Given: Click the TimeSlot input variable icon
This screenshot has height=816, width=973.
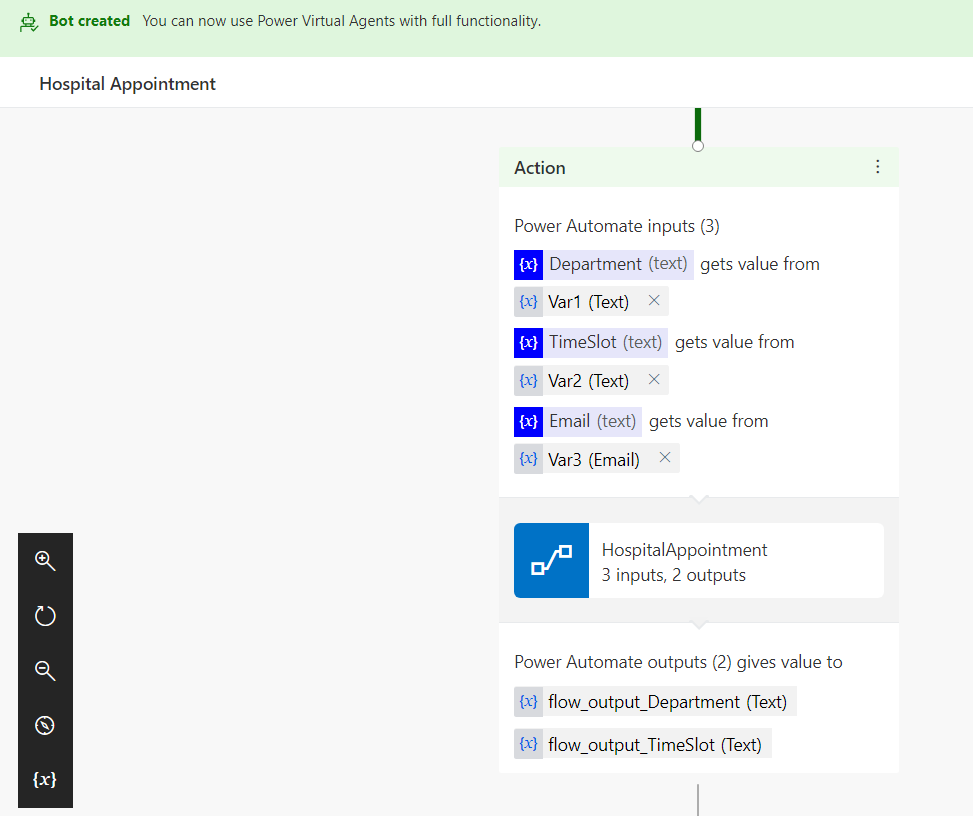Looking at the screenshot, I should [529, 343].
